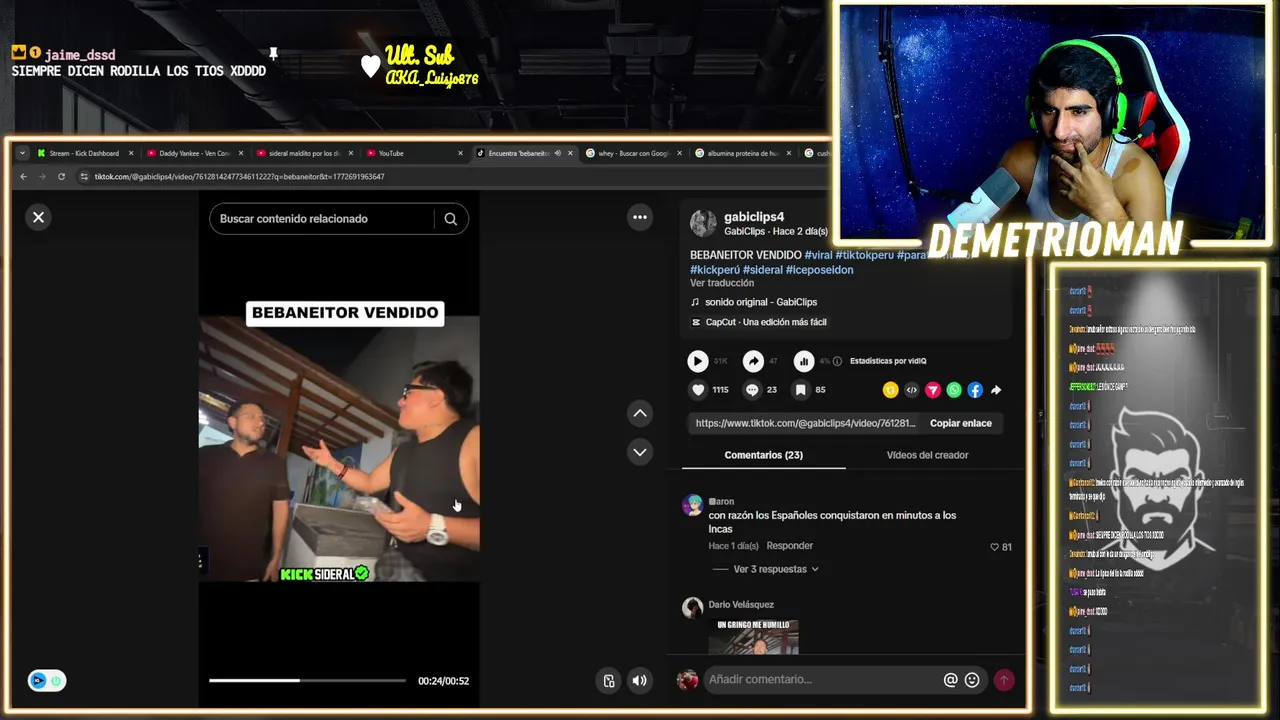Open the CapCut 'Una edición más fácil' link
1280x720 pixels.
pyautogui.click(x=766, y=322)
